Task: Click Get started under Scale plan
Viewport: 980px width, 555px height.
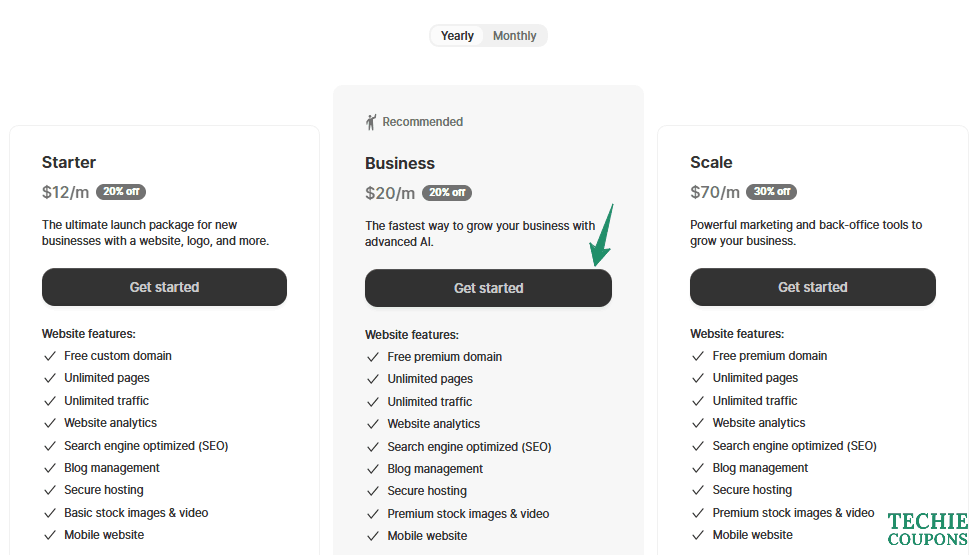Action: (812, 287)
